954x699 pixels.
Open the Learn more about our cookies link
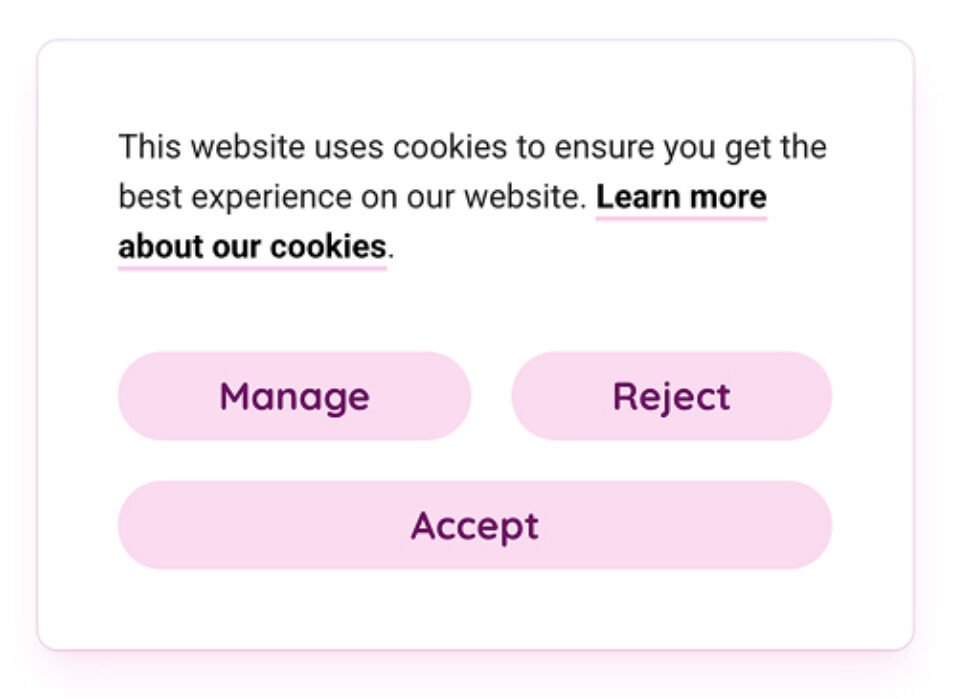tap(681, 197)
